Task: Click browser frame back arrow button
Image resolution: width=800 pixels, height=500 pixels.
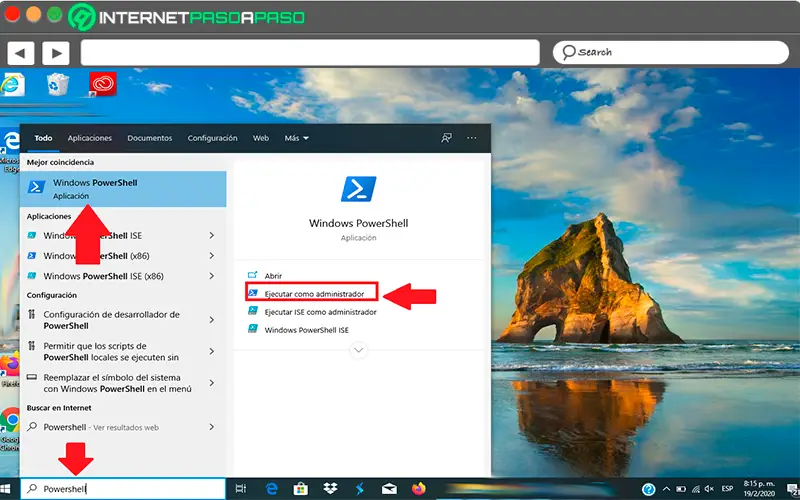Action: (20, 53)
